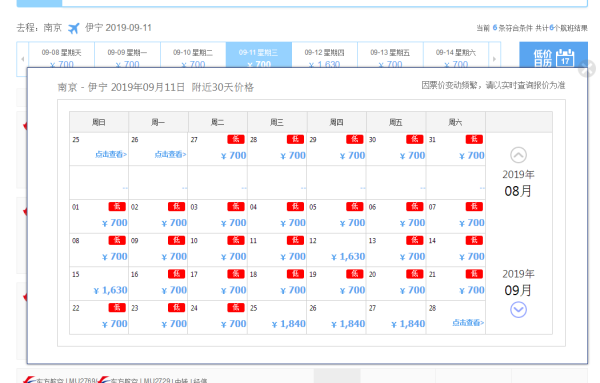Choose September 01 price ¥700
Image resolution: width=600 pixels, height=383 pixels.
(x=114, y=223)
